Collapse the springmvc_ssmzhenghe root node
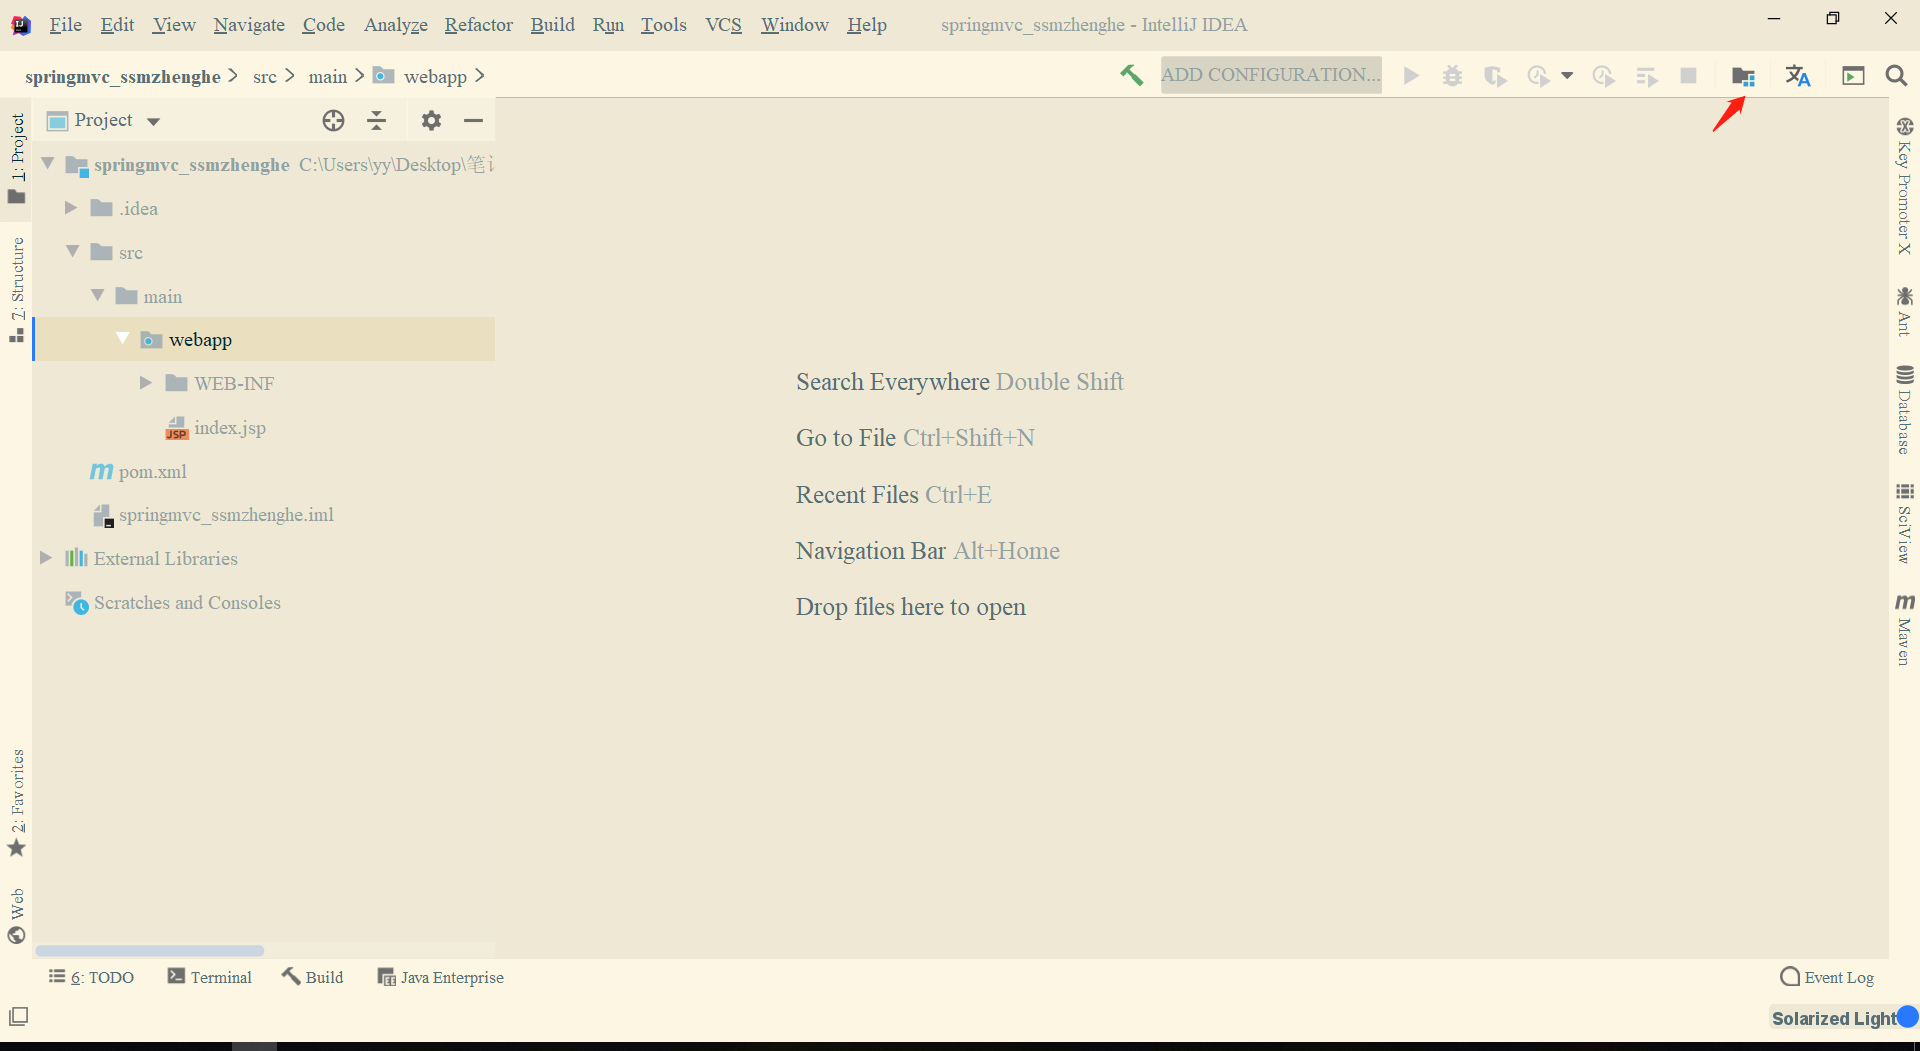This screenshot has height=1051, width=1920. tap(47, 163)
